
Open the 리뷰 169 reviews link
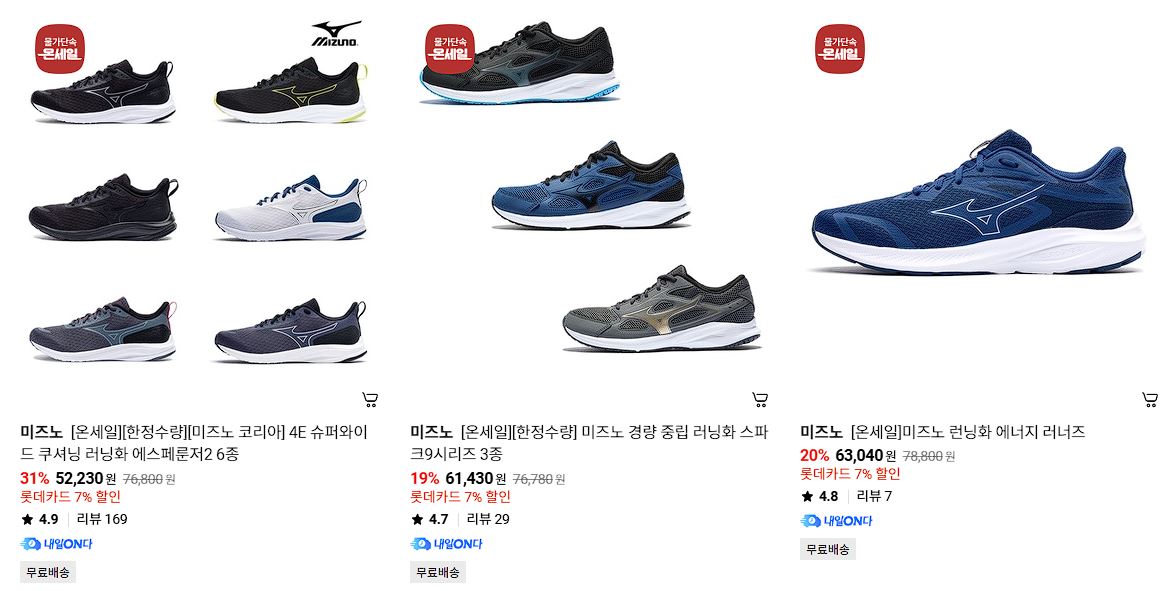click(x=102, y=519)
